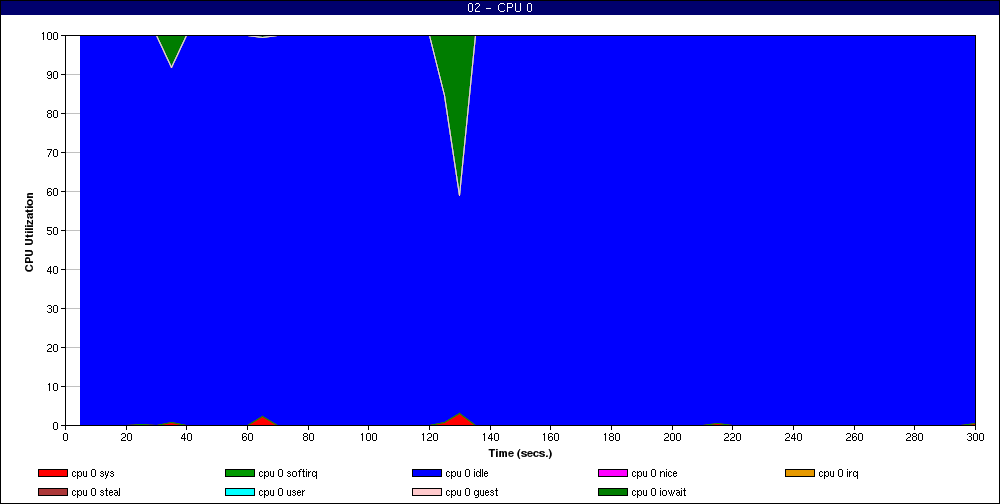This screenshot has height=504, width=1000.
Task: Click the small green iowait dip near 35 seconds
Action: (x=171, y=46)
